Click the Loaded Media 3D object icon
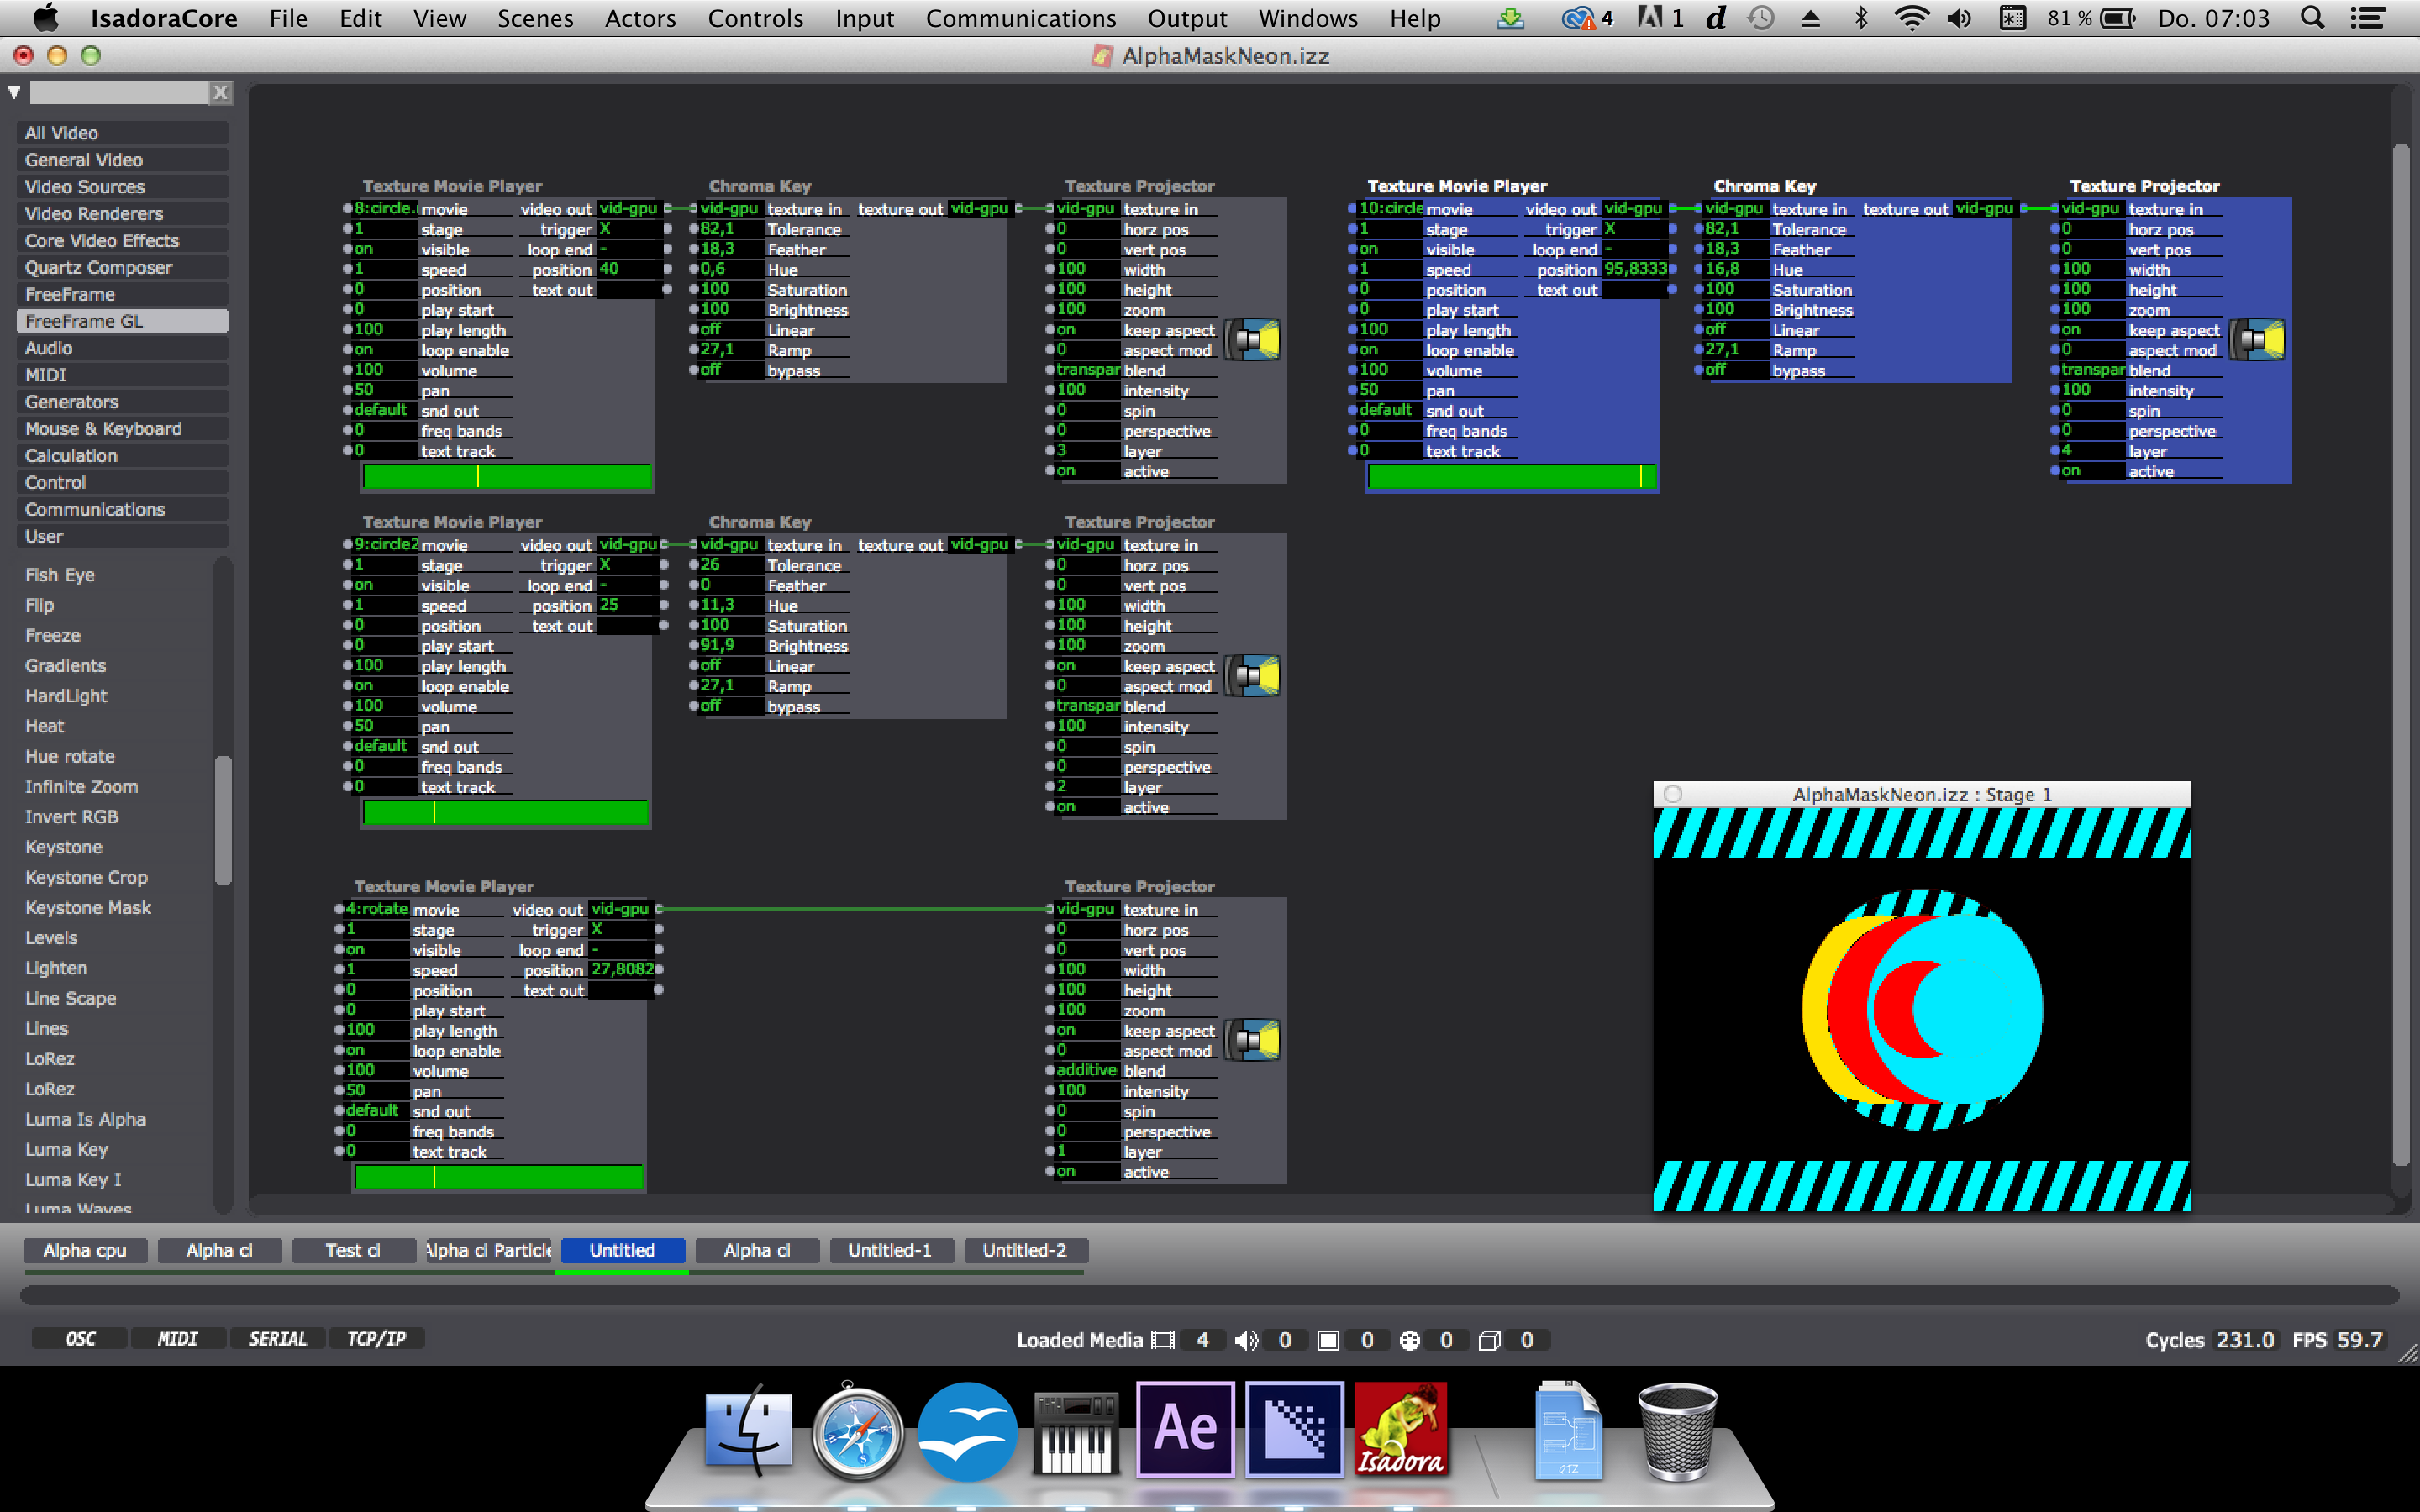 (1489, 1340)
